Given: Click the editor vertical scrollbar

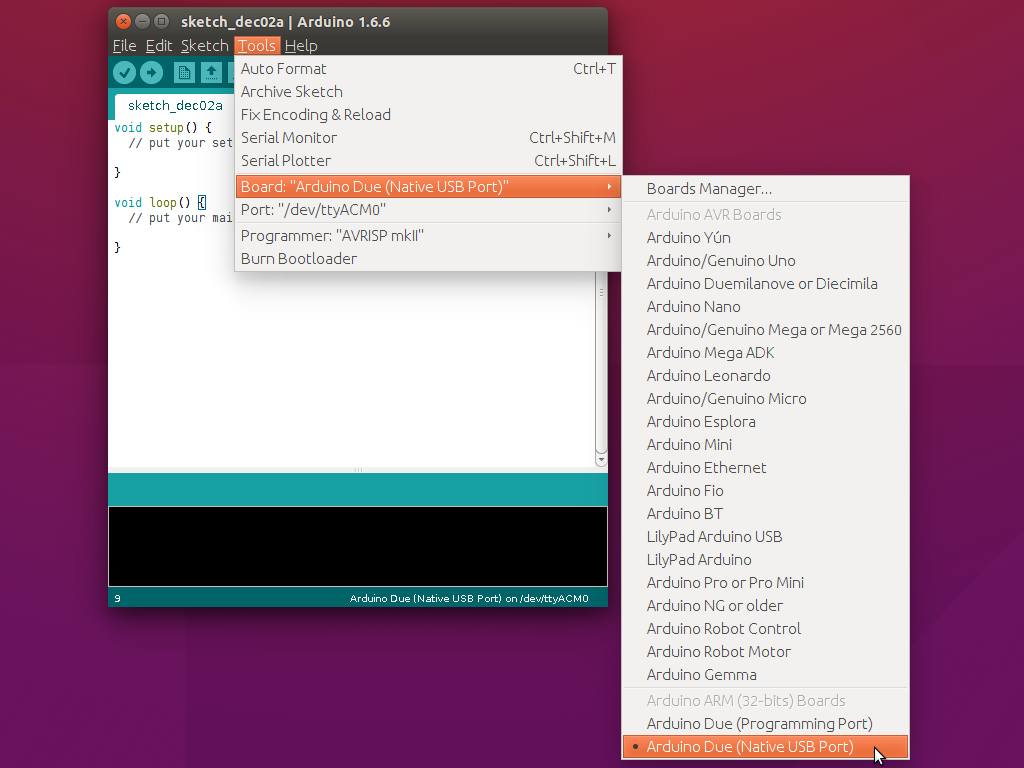Looking at the screenshot, I should (x=601, y=362).
